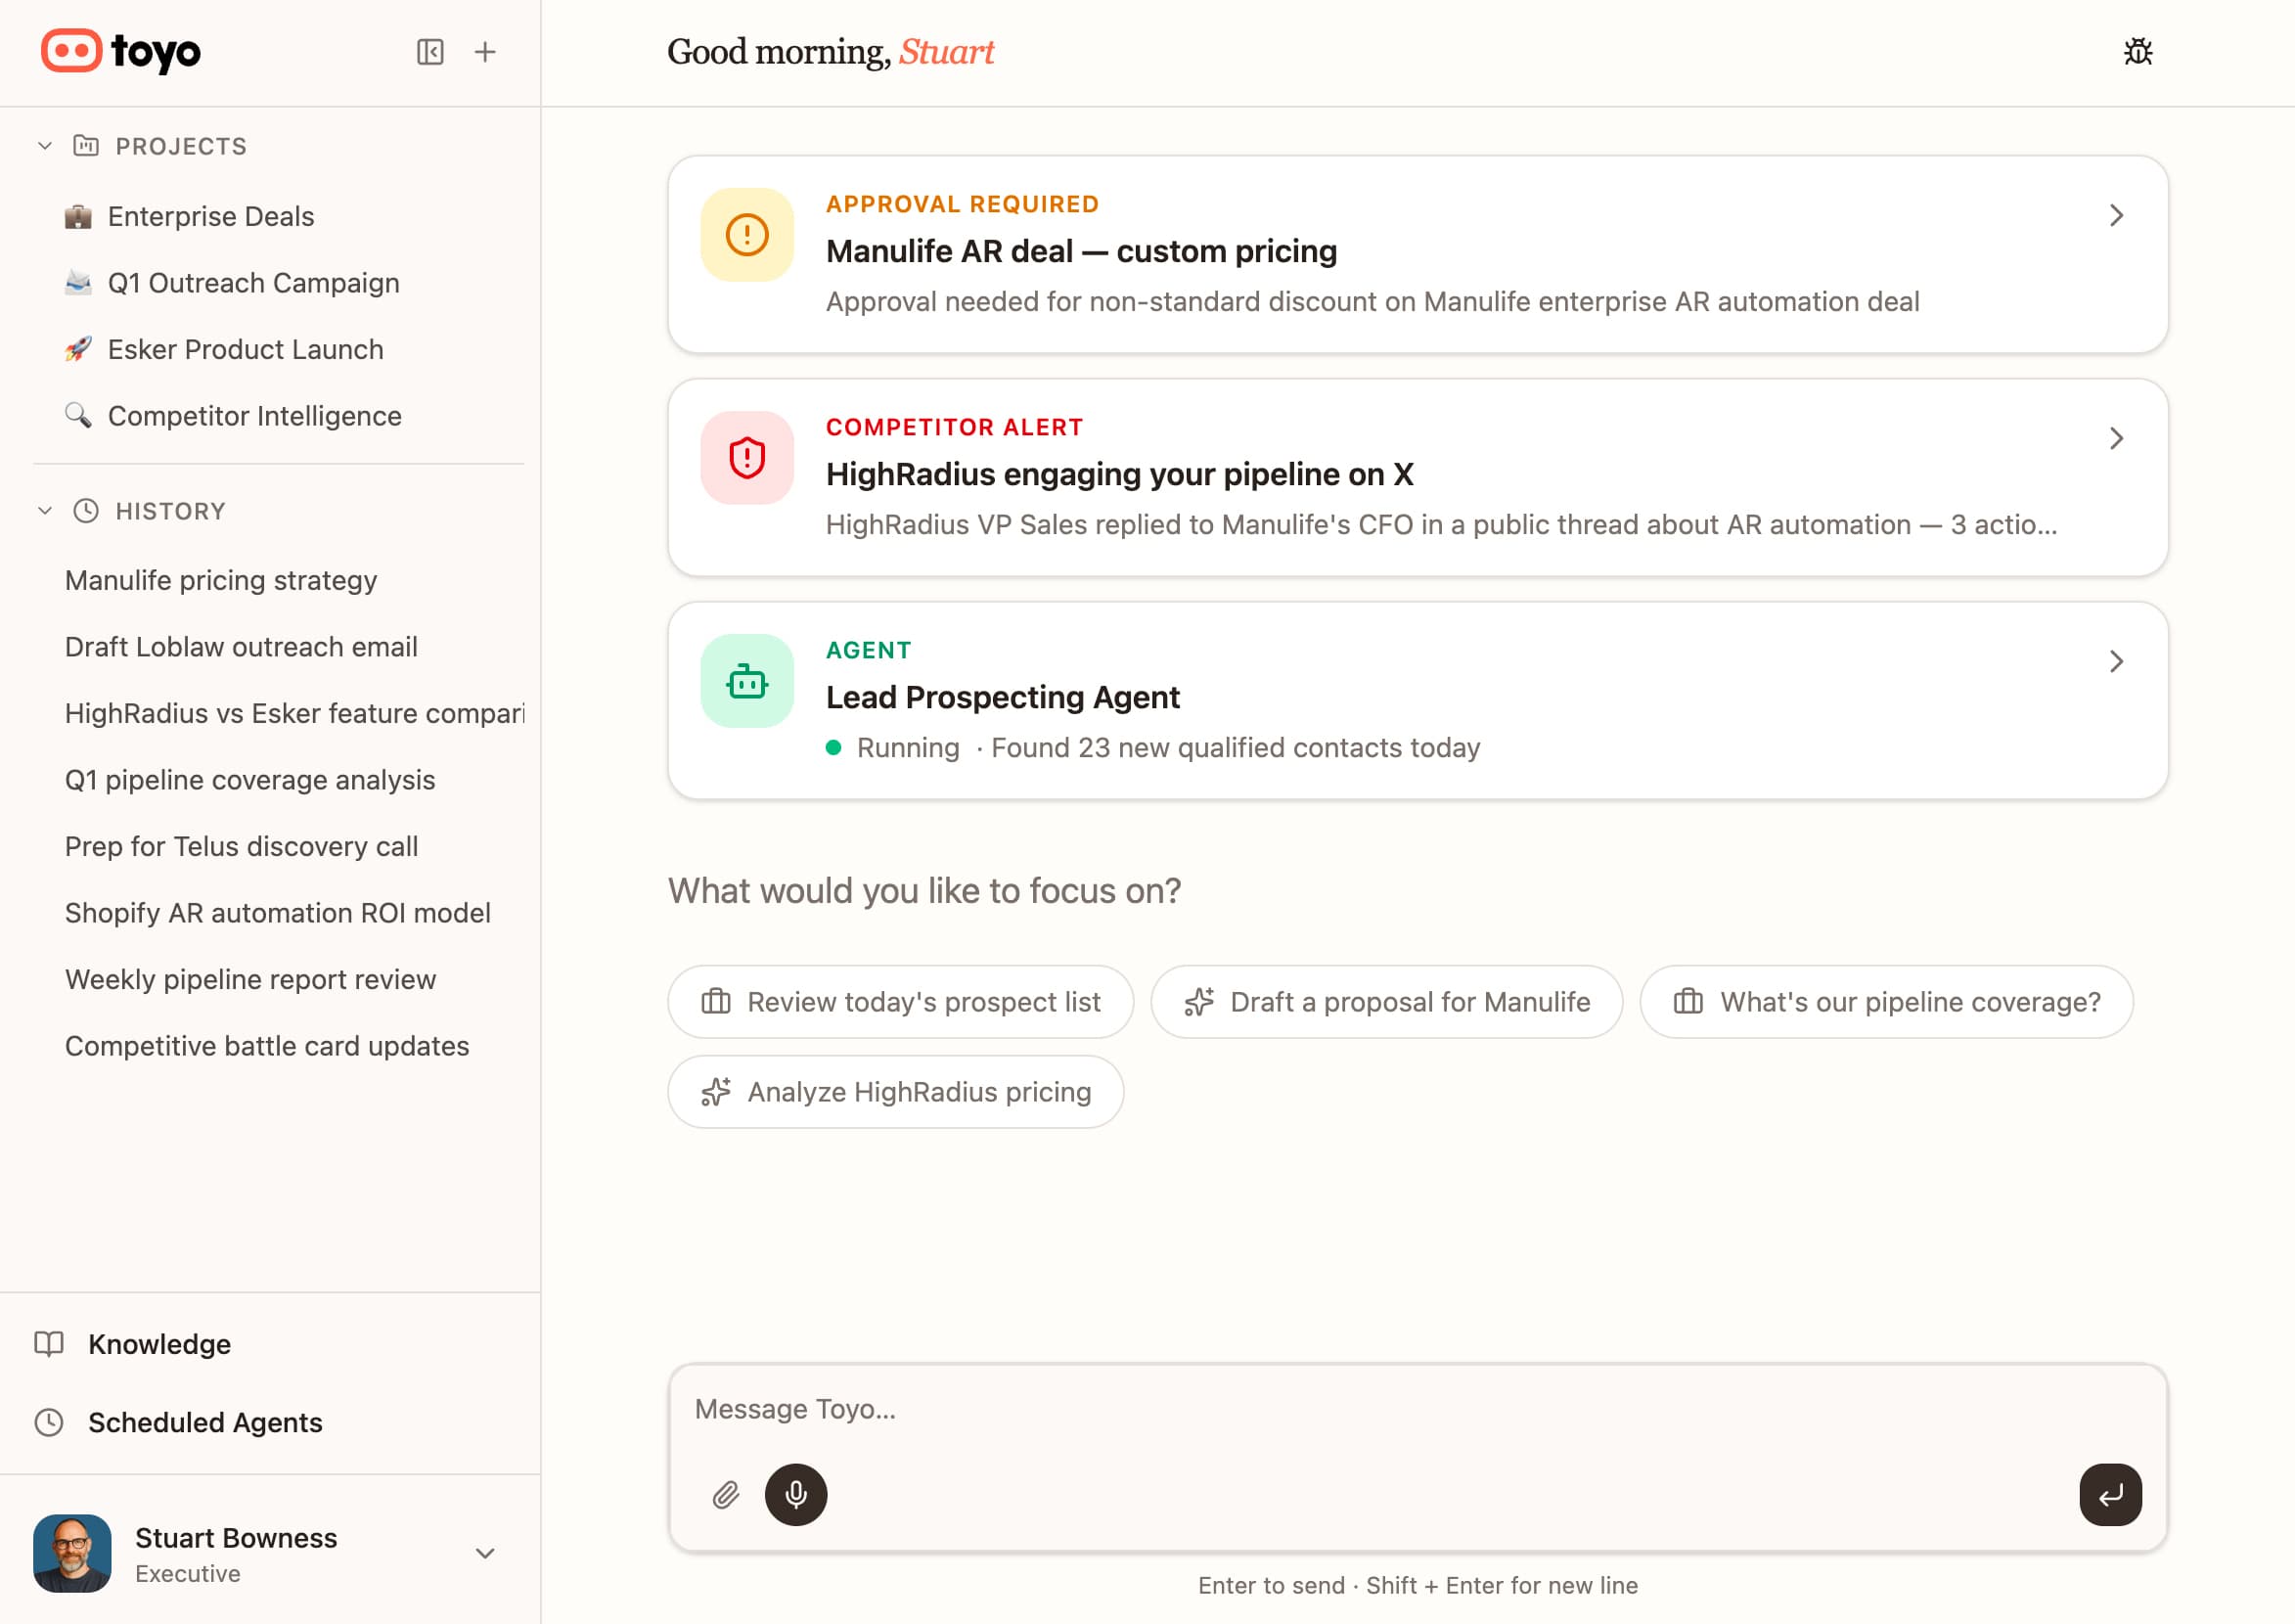Click the paperclip attach icon
The height and width of the screenshot is (1624, 2295).
click(726, 1494)
